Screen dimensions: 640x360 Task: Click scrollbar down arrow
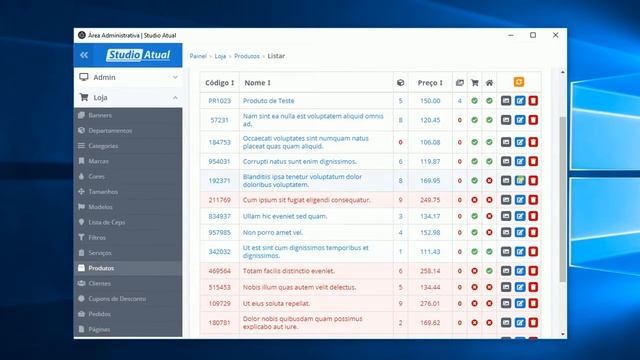[562, 334]
